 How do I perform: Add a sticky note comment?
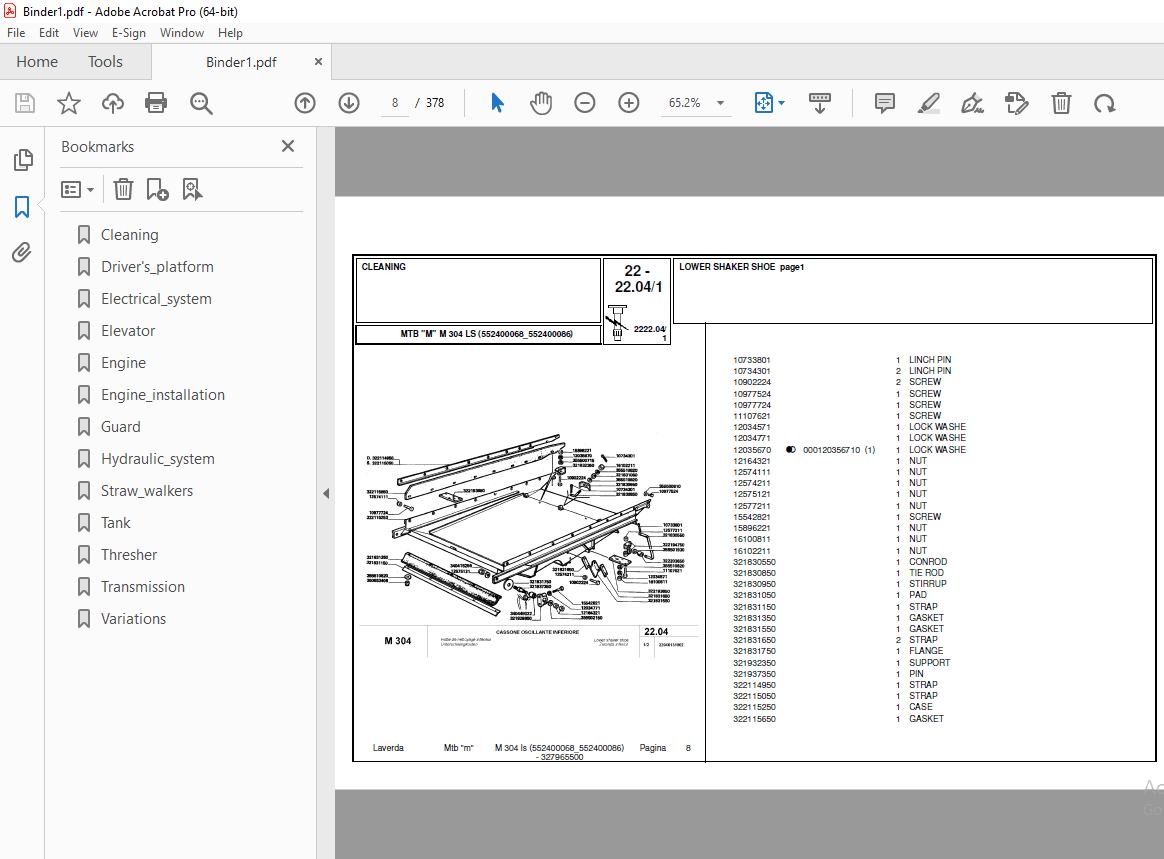click(x=884, y=103)
